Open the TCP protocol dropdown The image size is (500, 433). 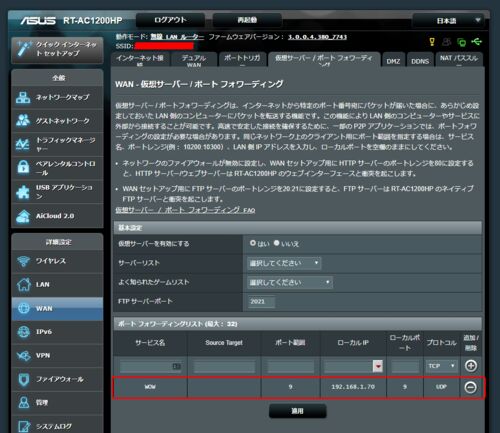(x=441, y=366)
